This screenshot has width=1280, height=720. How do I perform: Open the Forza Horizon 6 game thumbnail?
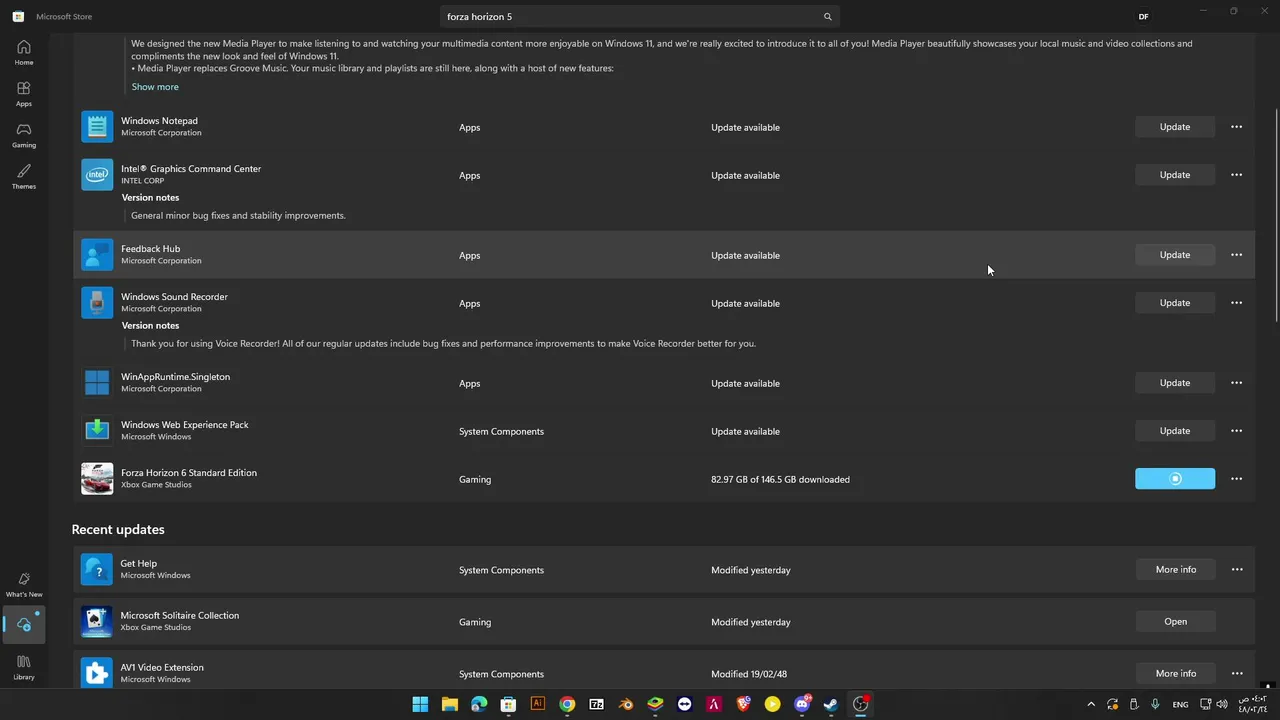97,479
